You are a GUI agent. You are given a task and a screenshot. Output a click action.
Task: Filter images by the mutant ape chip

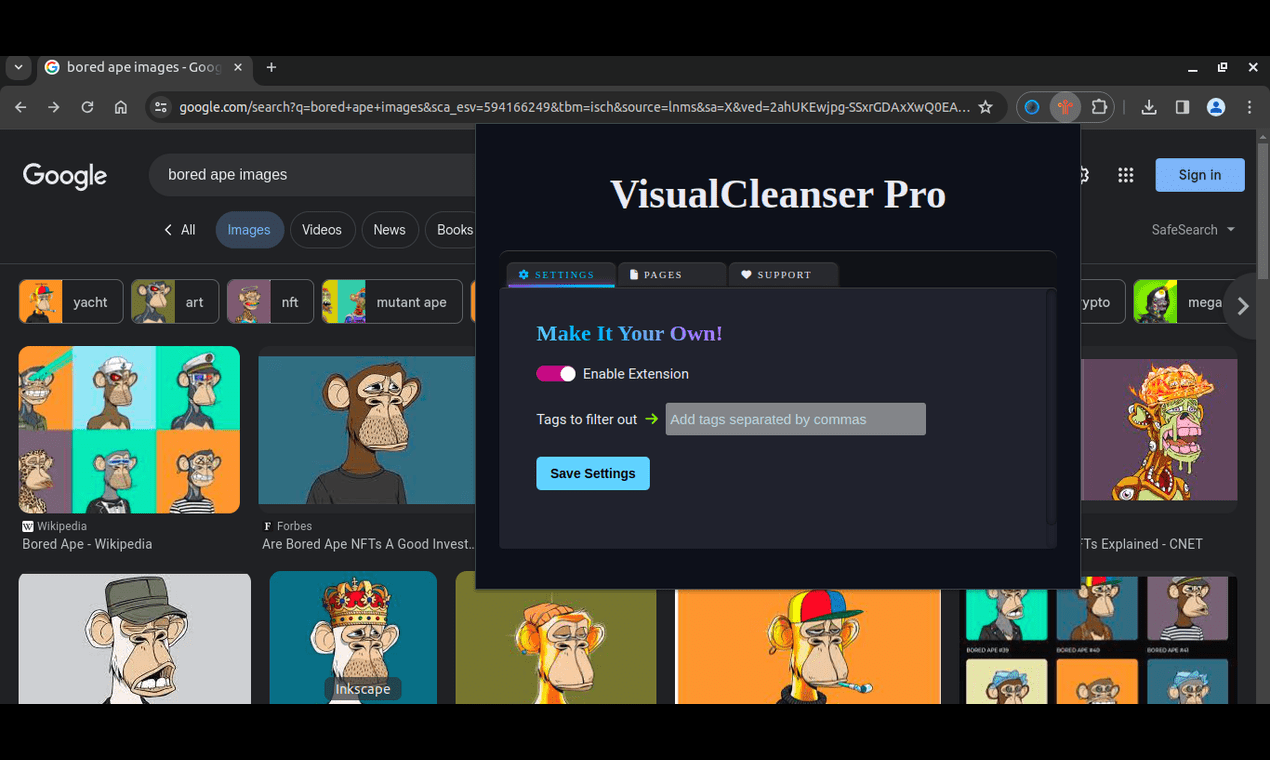(x=392, y=302)
